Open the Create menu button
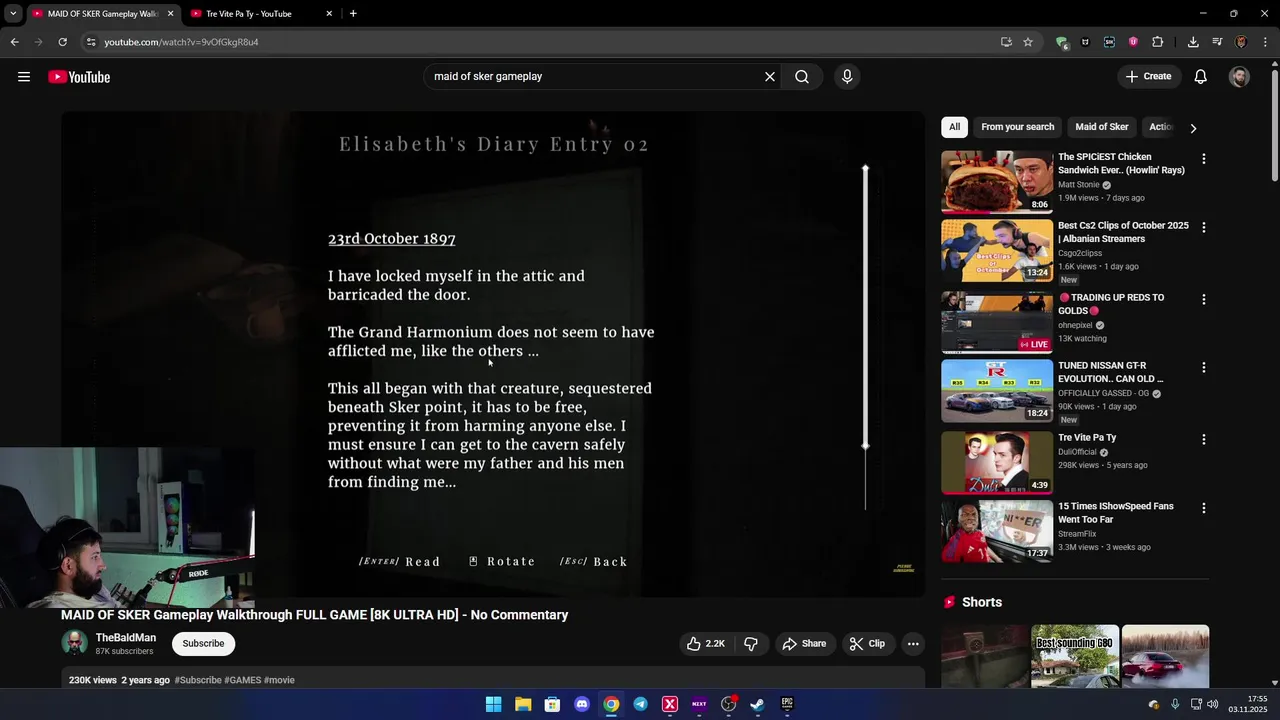 [1148, 77]
